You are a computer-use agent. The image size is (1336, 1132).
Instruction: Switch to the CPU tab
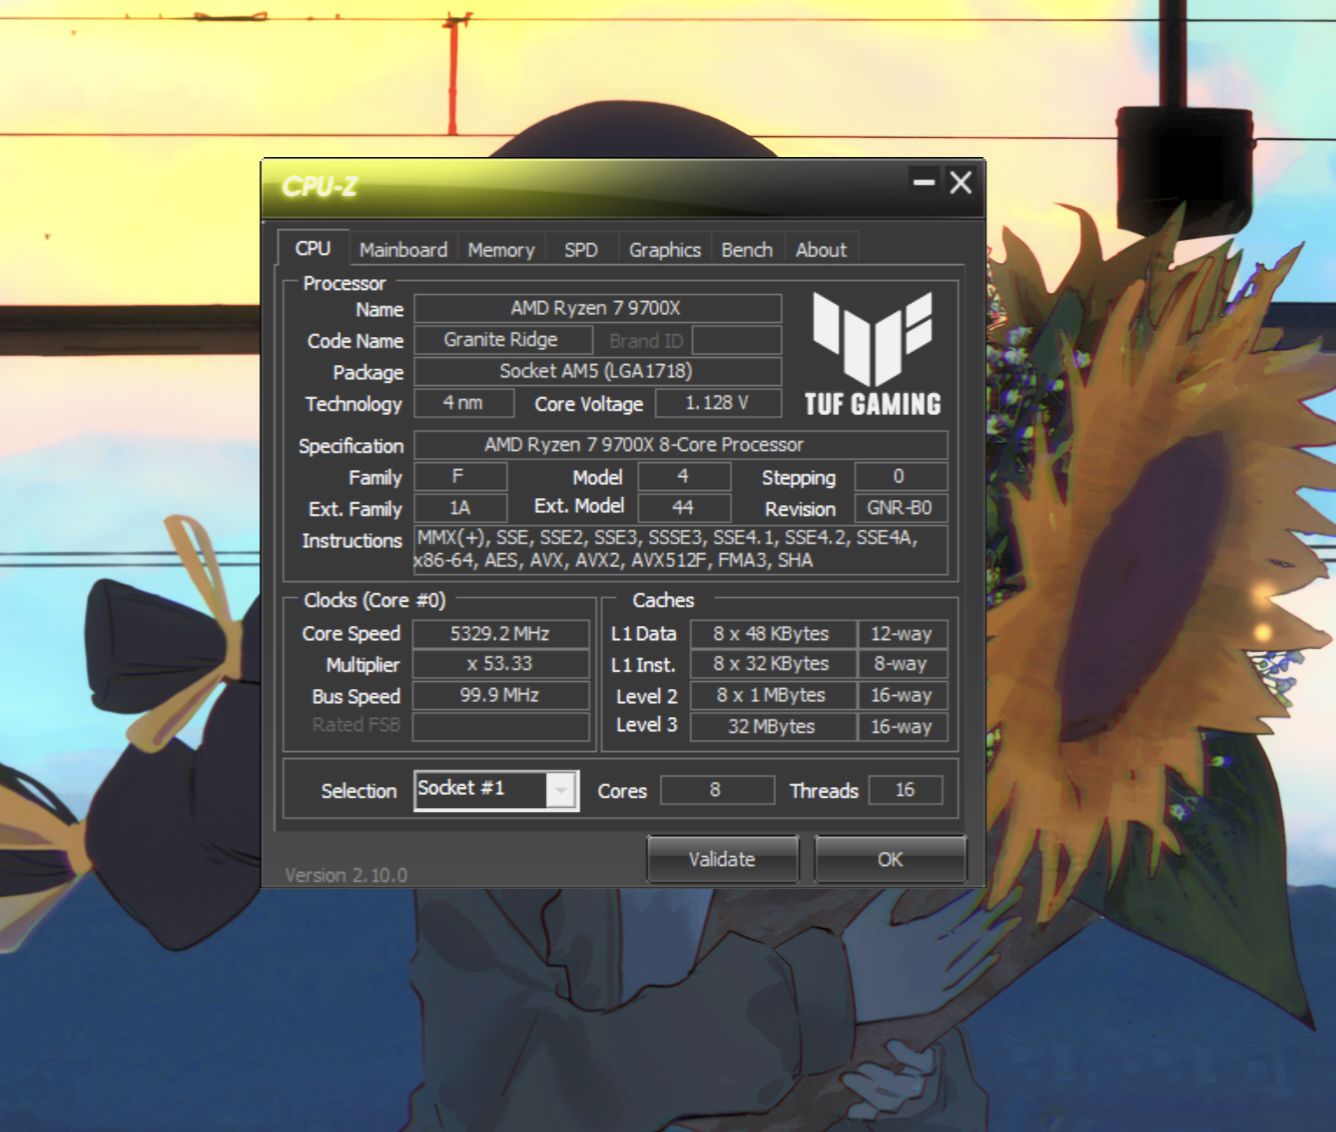coord(313,248)
